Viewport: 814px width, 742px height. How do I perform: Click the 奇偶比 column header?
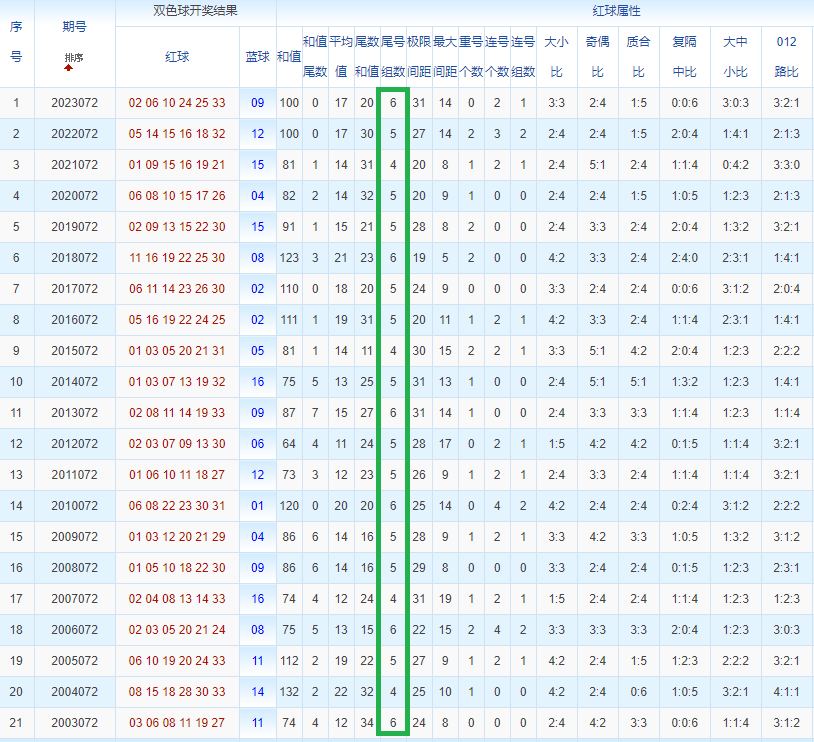[598, 57]
